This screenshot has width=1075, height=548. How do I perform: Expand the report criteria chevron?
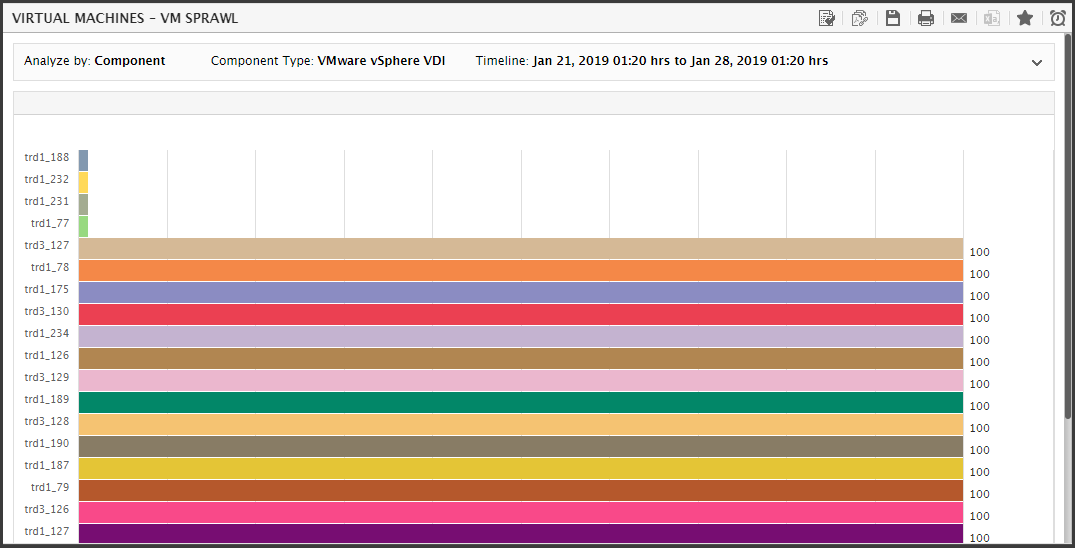(x=1037, y=62)
